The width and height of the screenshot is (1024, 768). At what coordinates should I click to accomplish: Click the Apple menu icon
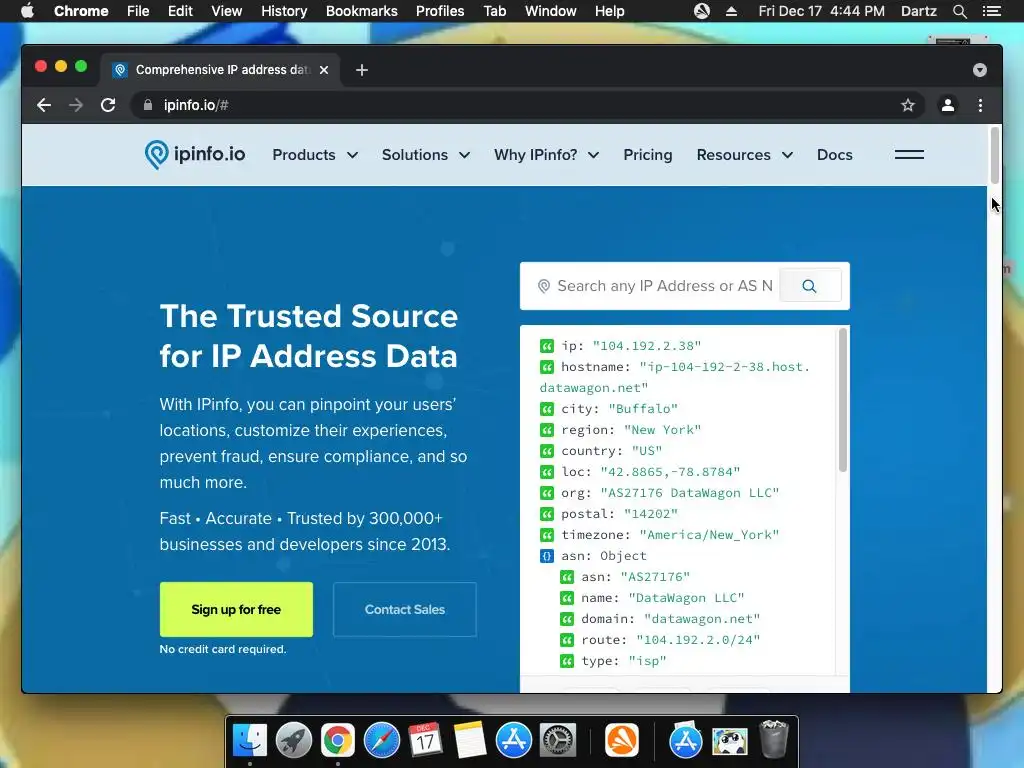pyautogui.click(x=27, y=10)
